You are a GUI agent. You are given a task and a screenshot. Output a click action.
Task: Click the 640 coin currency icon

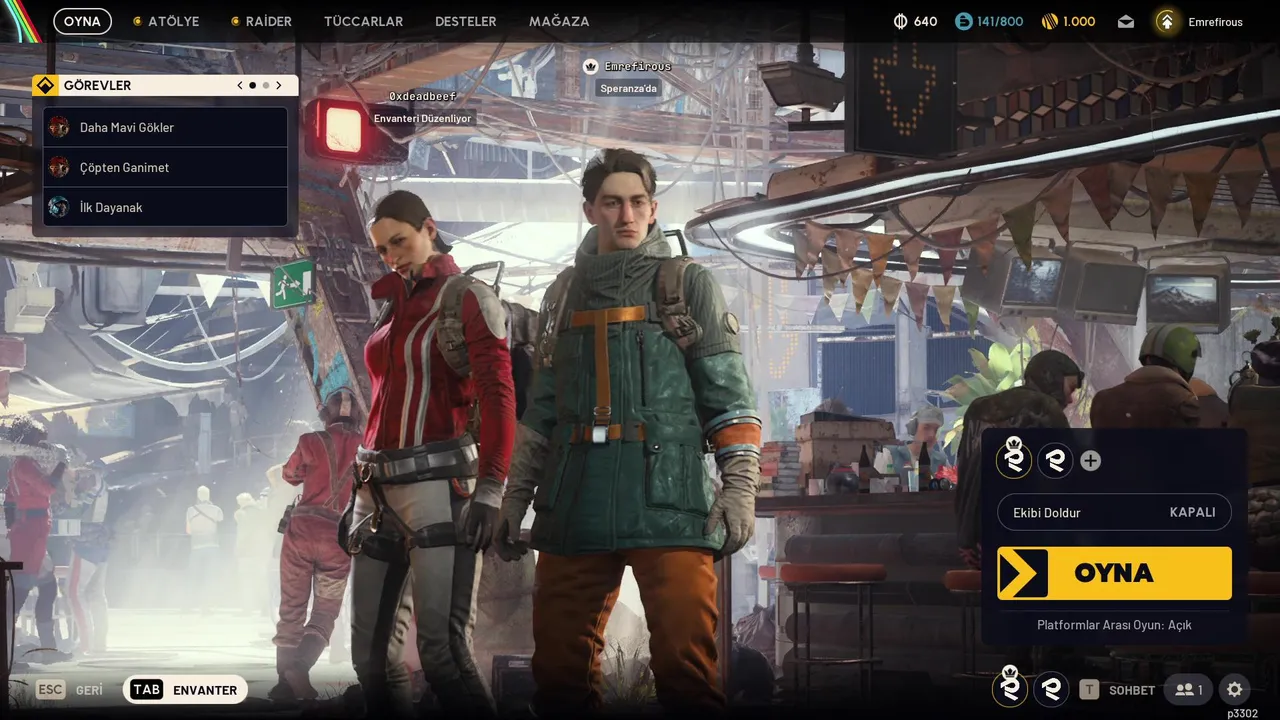900,21
